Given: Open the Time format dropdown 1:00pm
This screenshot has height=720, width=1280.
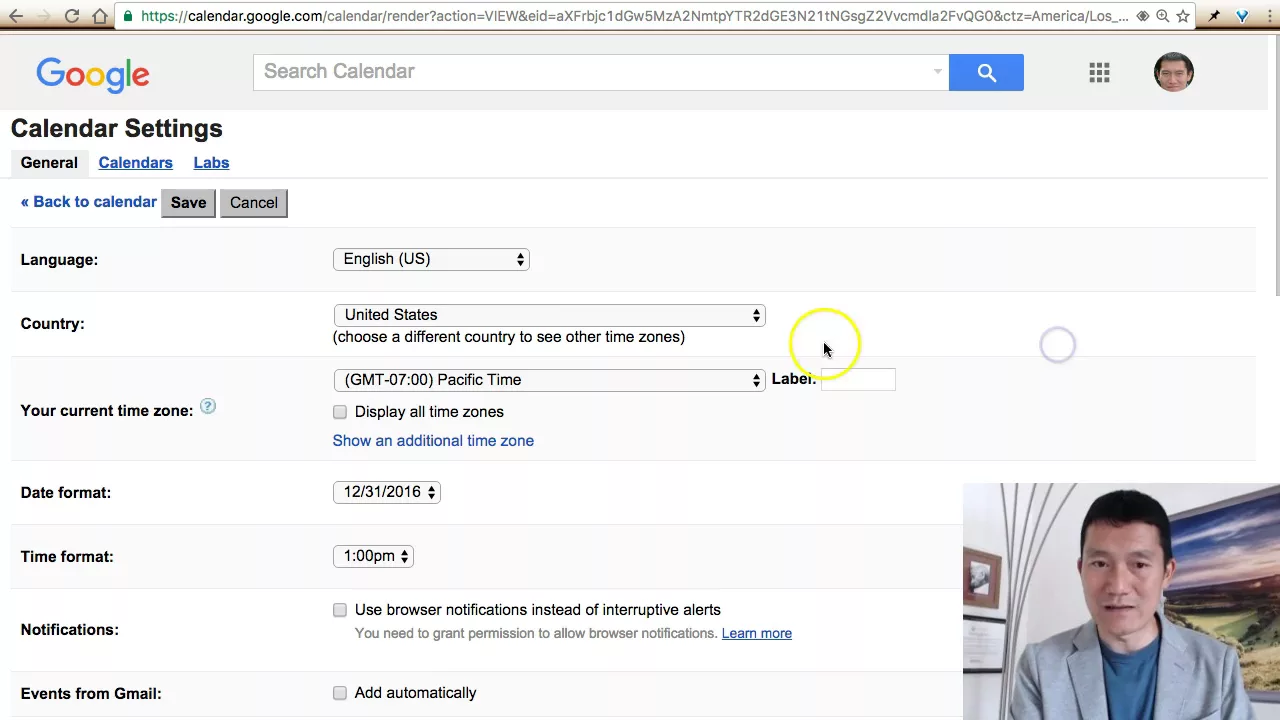Looking at the screenshot, I should click(373, 556).
